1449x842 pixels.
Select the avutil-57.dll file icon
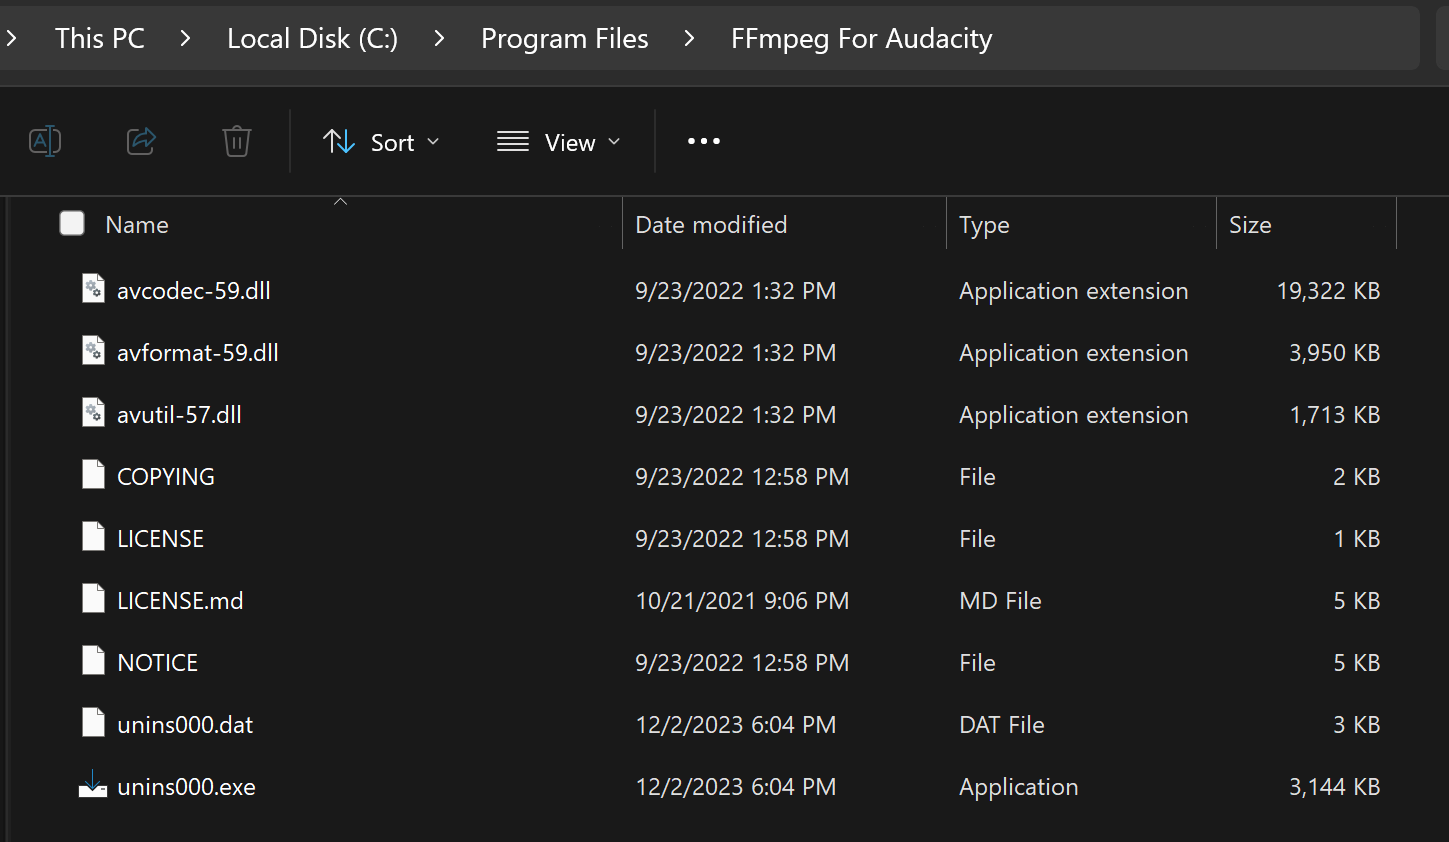coord(93,413)
